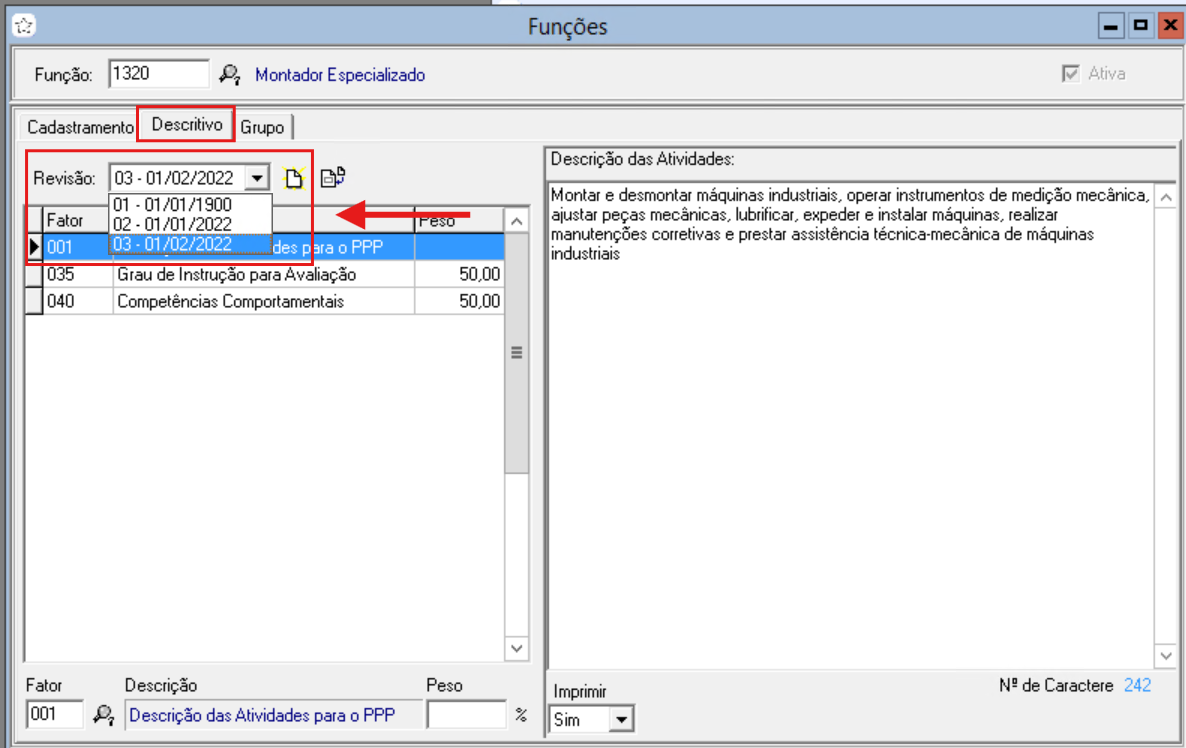The height and width of the screenshot is (748, 1186).
Task: Click the Fator lookup magnifier icon
Action: 104,714
